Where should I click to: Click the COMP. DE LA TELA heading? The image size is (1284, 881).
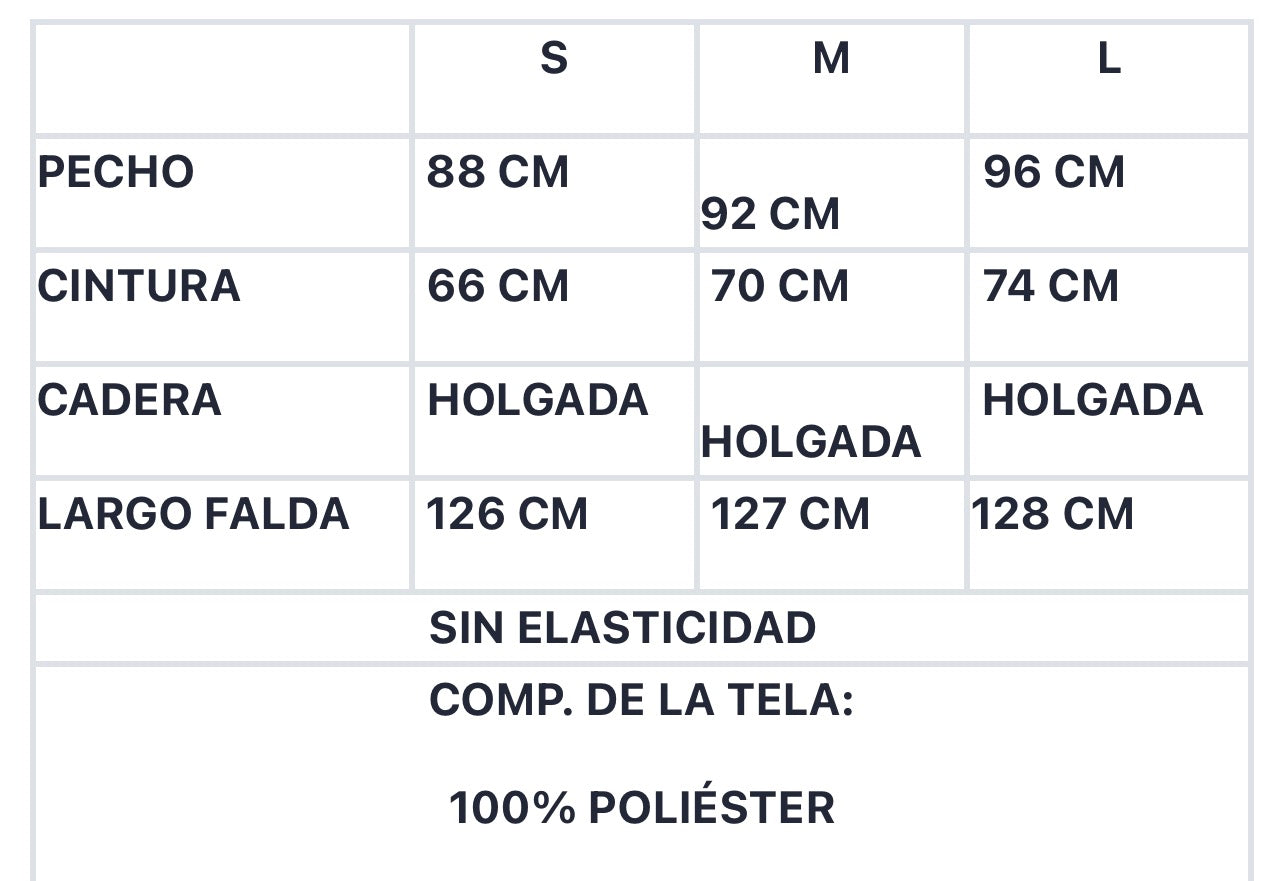pyautogui.click(x=641, y=701)
